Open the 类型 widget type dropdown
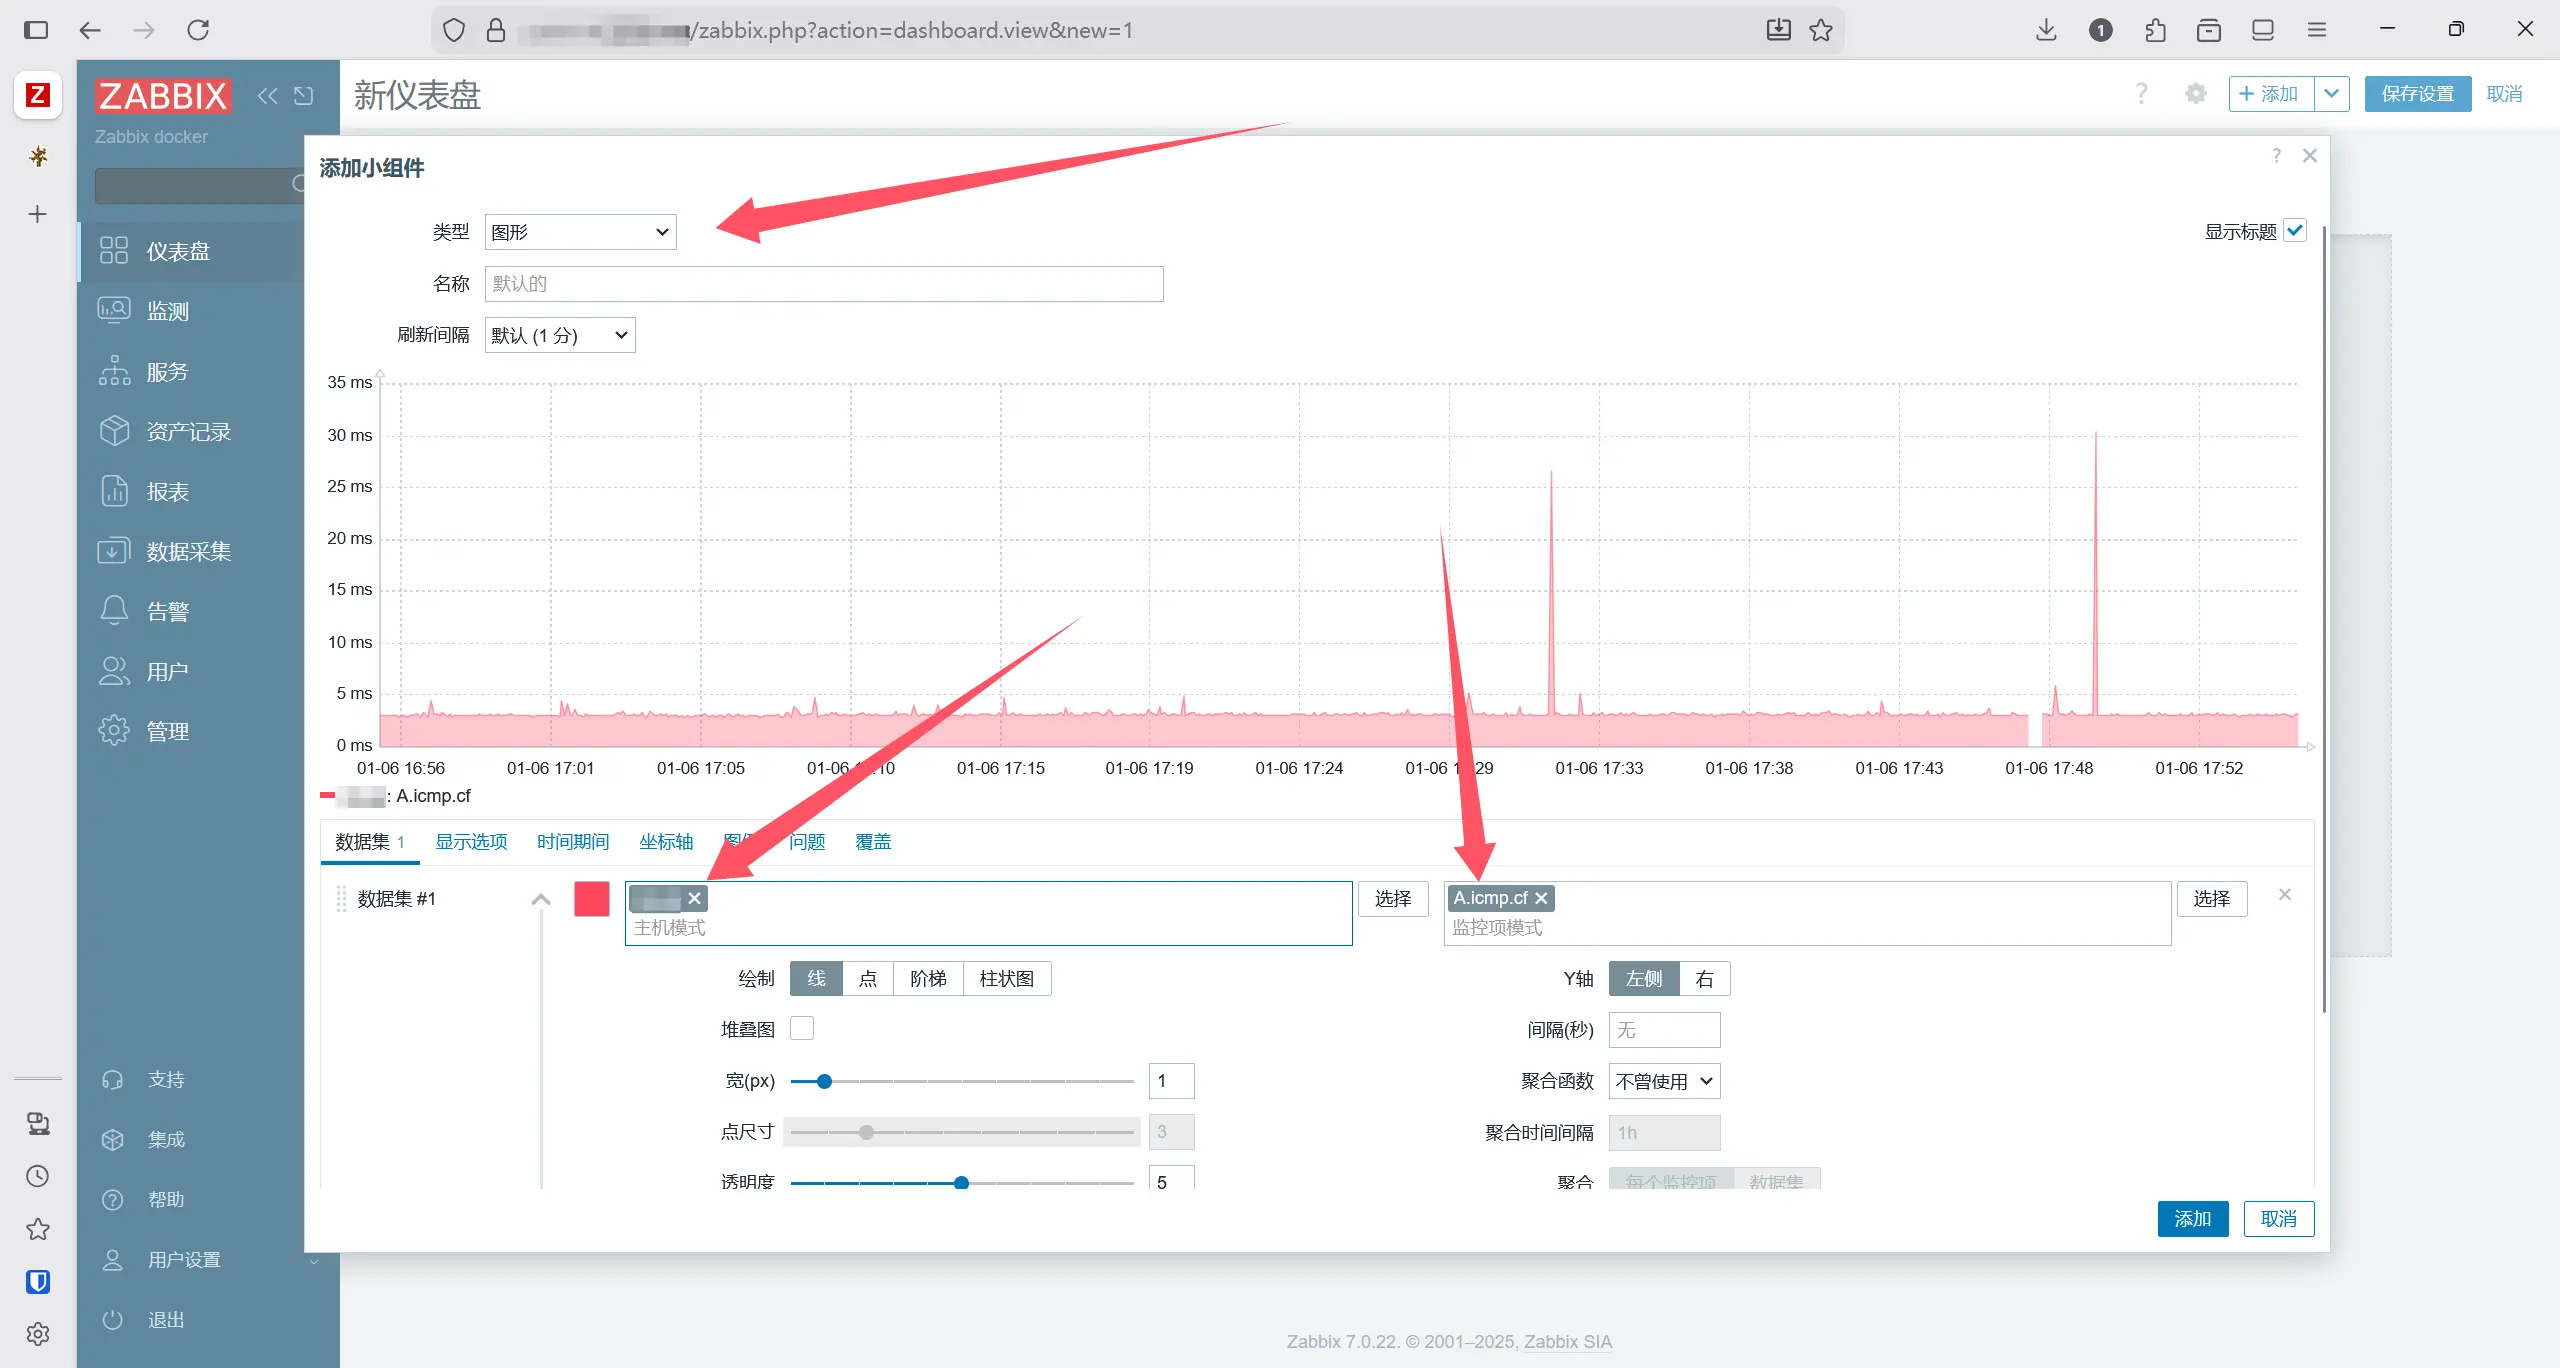2560x1368 pixels. click(x=580, y=232)
